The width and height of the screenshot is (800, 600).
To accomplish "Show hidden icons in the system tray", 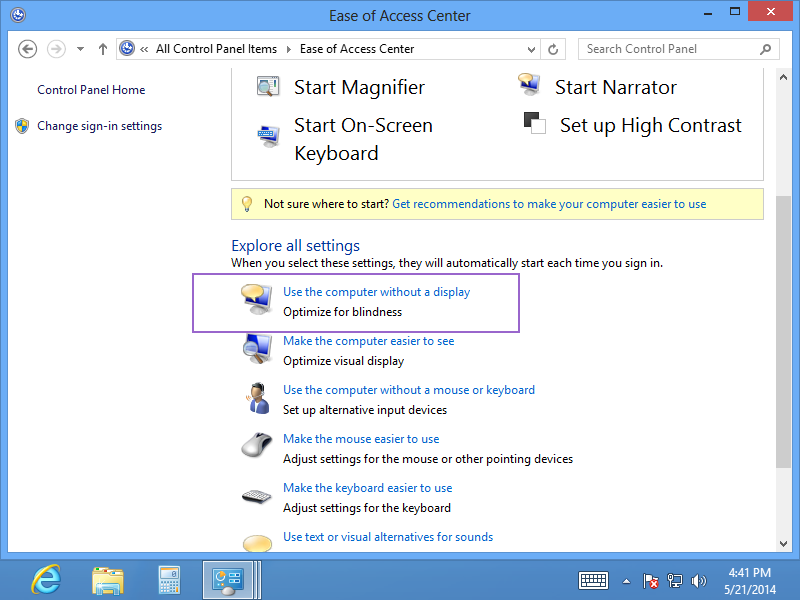I will click(627, 581).
